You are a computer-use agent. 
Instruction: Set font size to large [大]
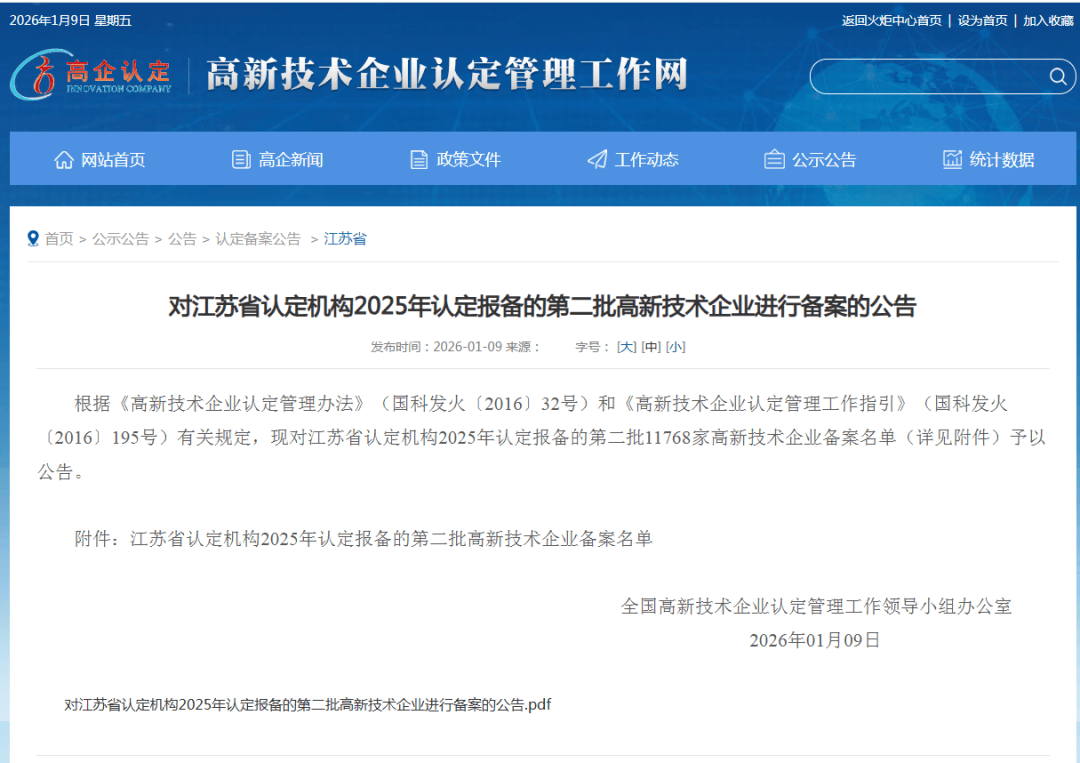[626, 347]
